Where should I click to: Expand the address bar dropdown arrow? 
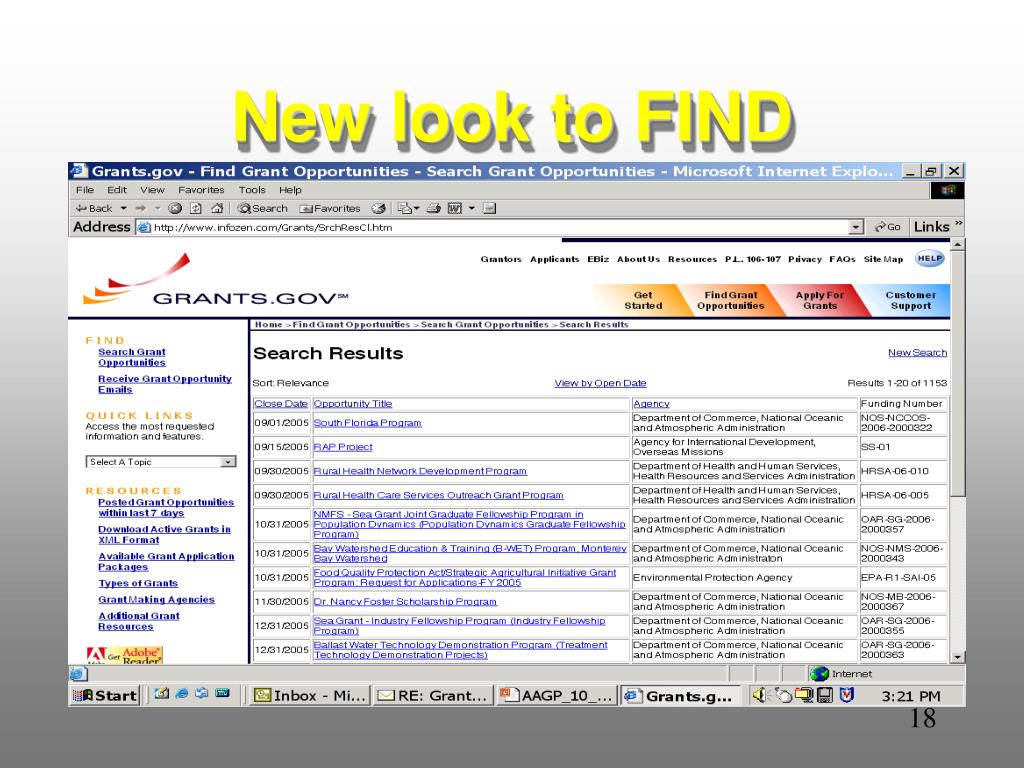pyautogui.click(x=856, y=227)
